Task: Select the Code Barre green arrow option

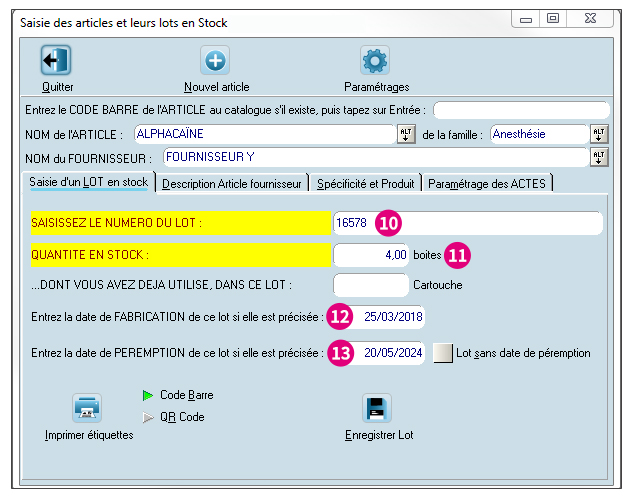Action: pyautogui.click(x=148, y=395)
